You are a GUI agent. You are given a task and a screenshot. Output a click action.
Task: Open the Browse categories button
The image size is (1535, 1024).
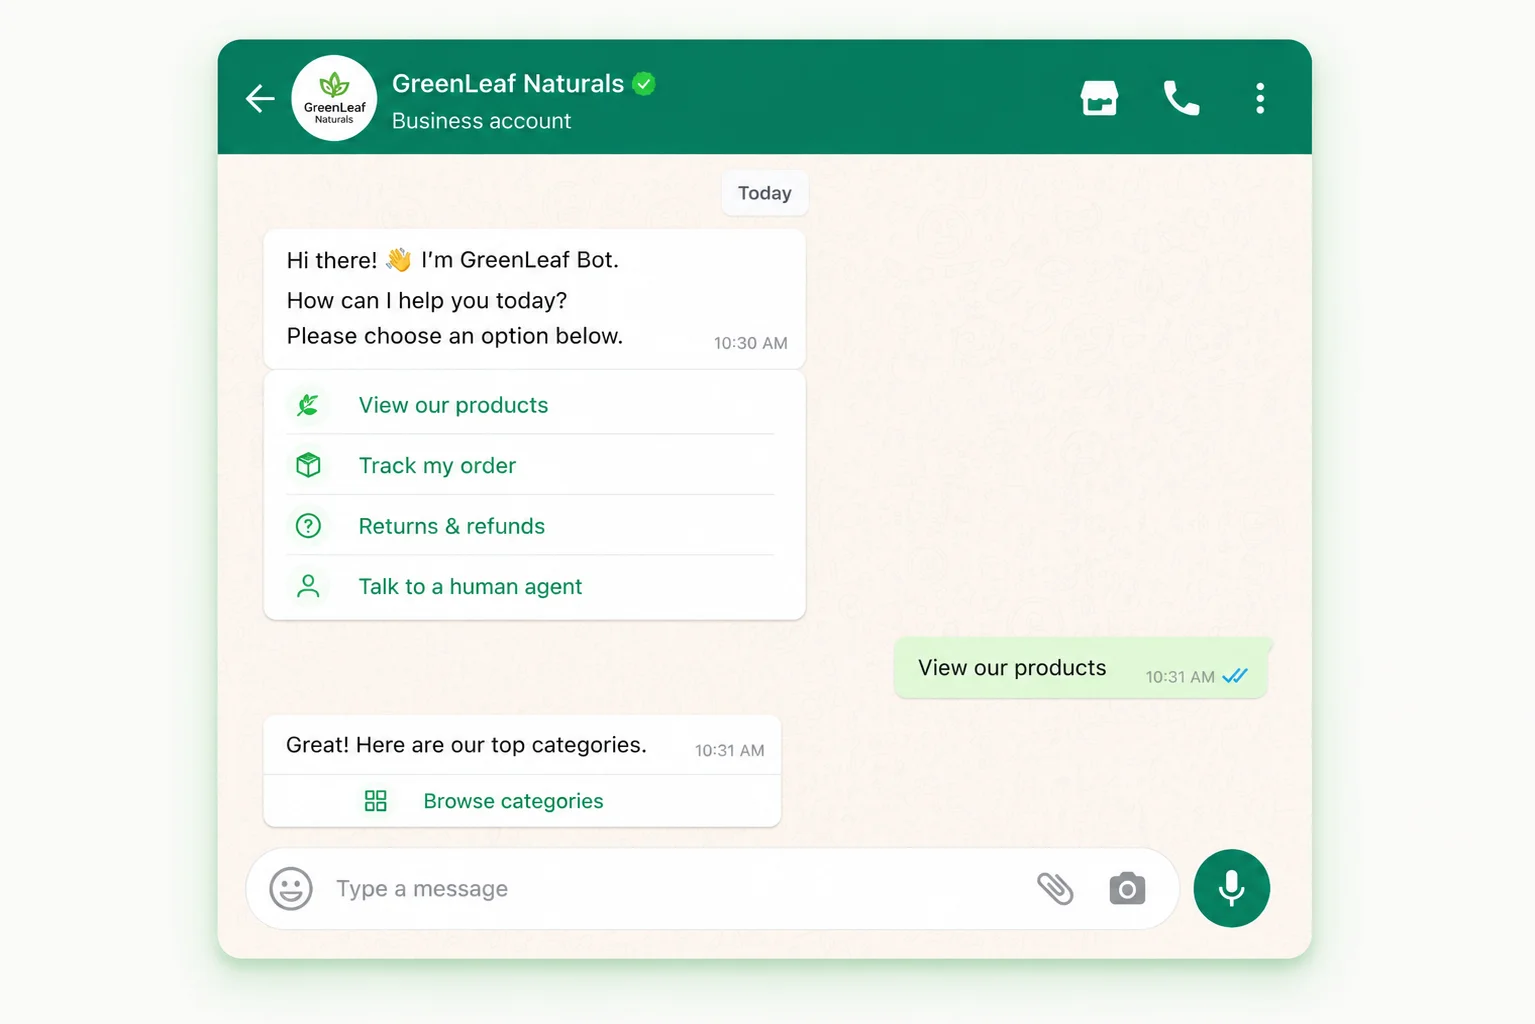coord(522,801)
